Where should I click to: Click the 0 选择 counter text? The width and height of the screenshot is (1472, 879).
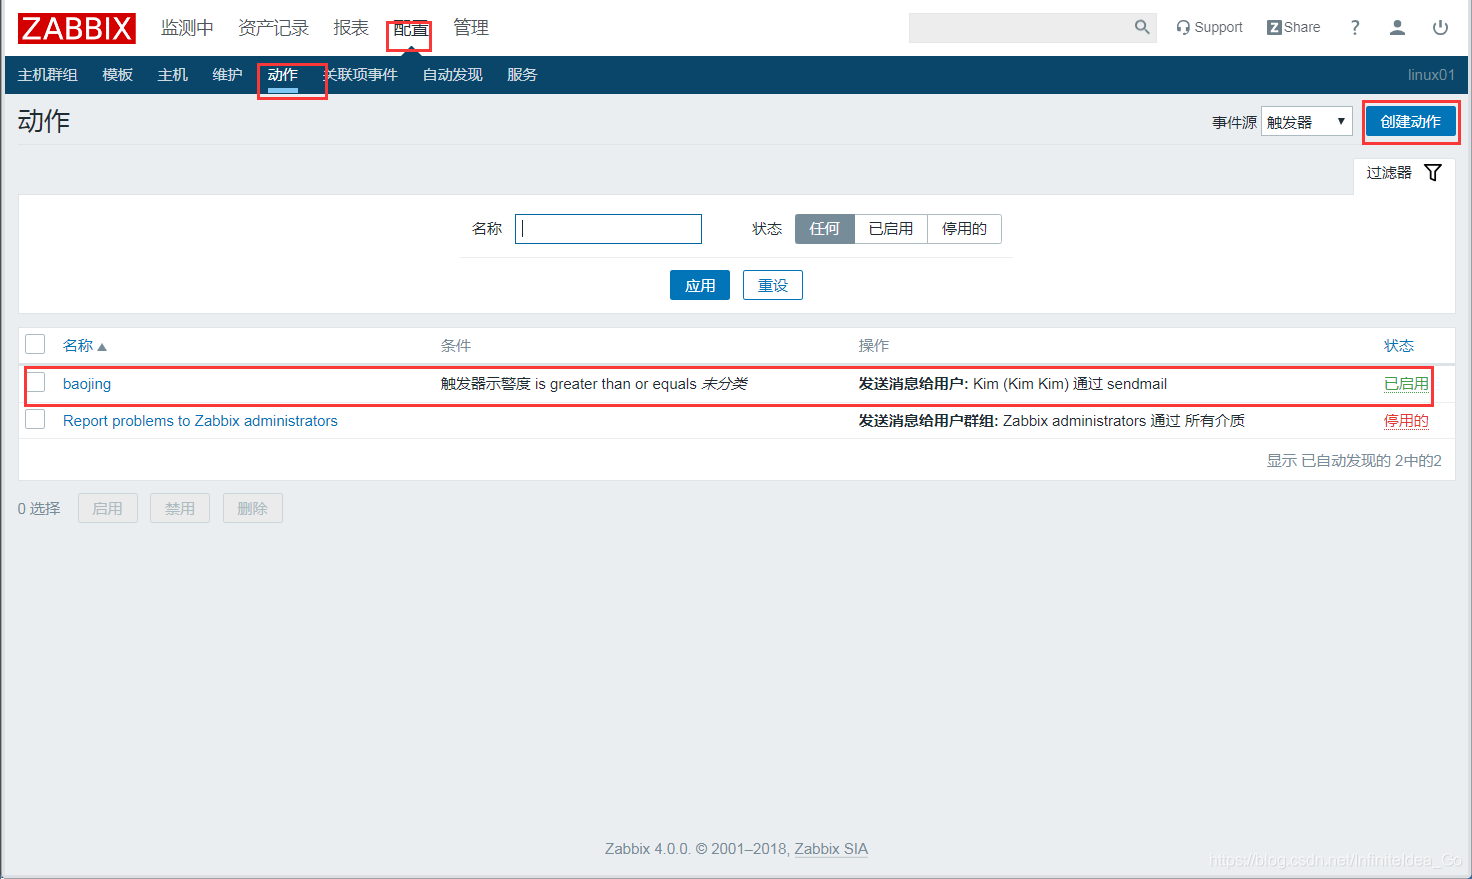(39, 509)
